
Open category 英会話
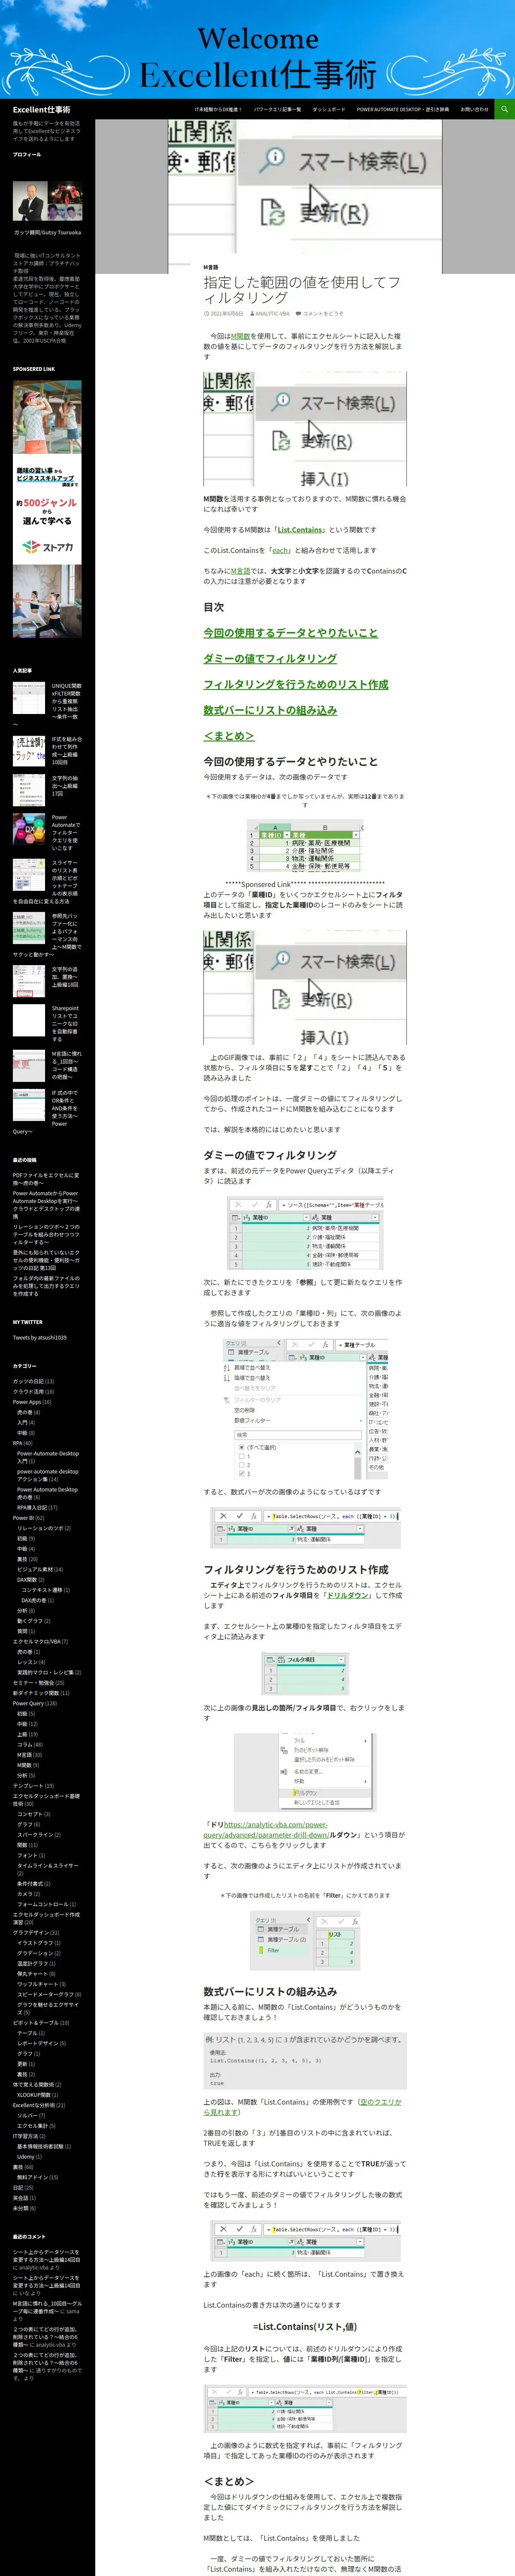point(20,2198)
